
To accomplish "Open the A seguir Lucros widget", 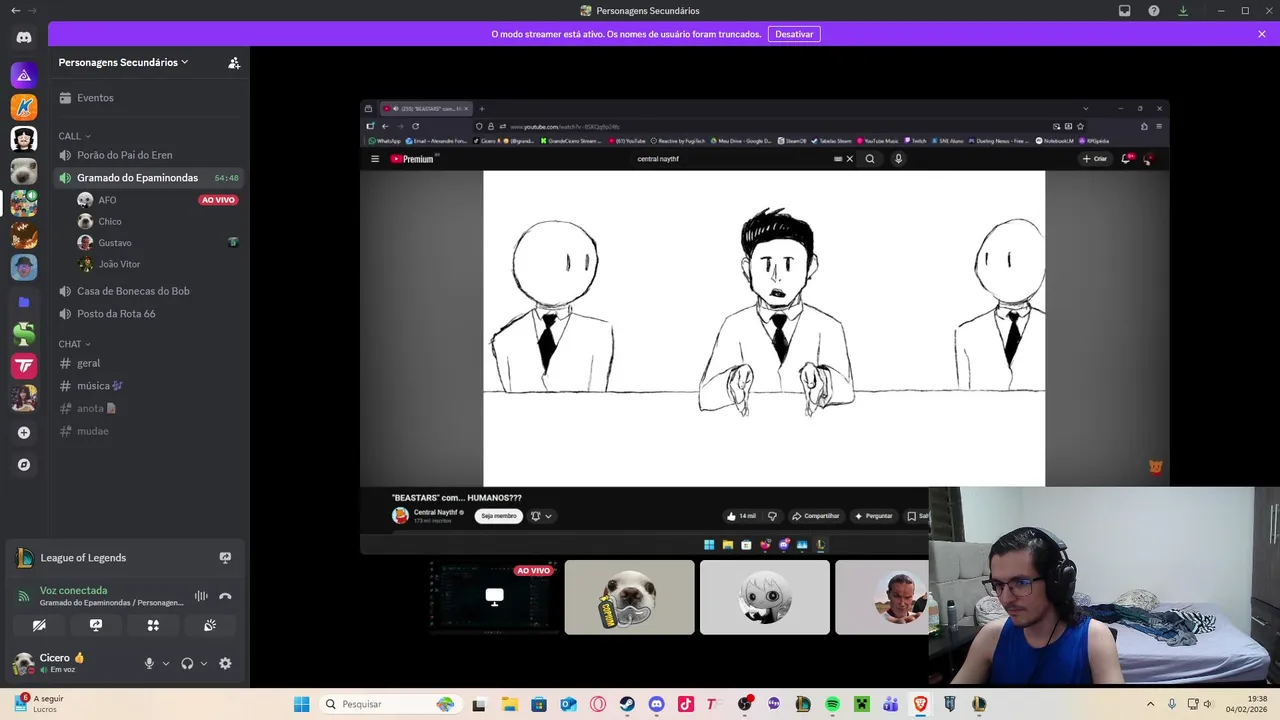I will [40, 704].
